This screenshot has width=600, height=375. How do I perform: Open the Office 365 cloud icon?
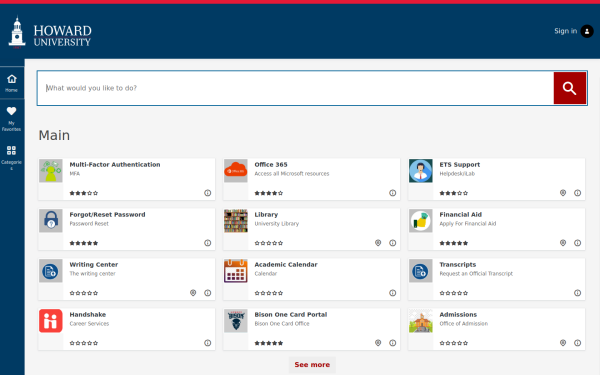236,171
